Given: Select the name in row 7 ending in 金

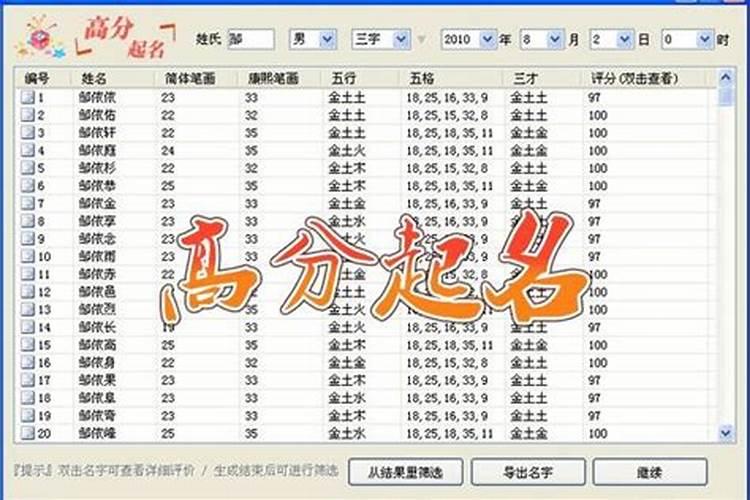Looking at the screenshot, I should pyautogui.click(x=97, y=203).
